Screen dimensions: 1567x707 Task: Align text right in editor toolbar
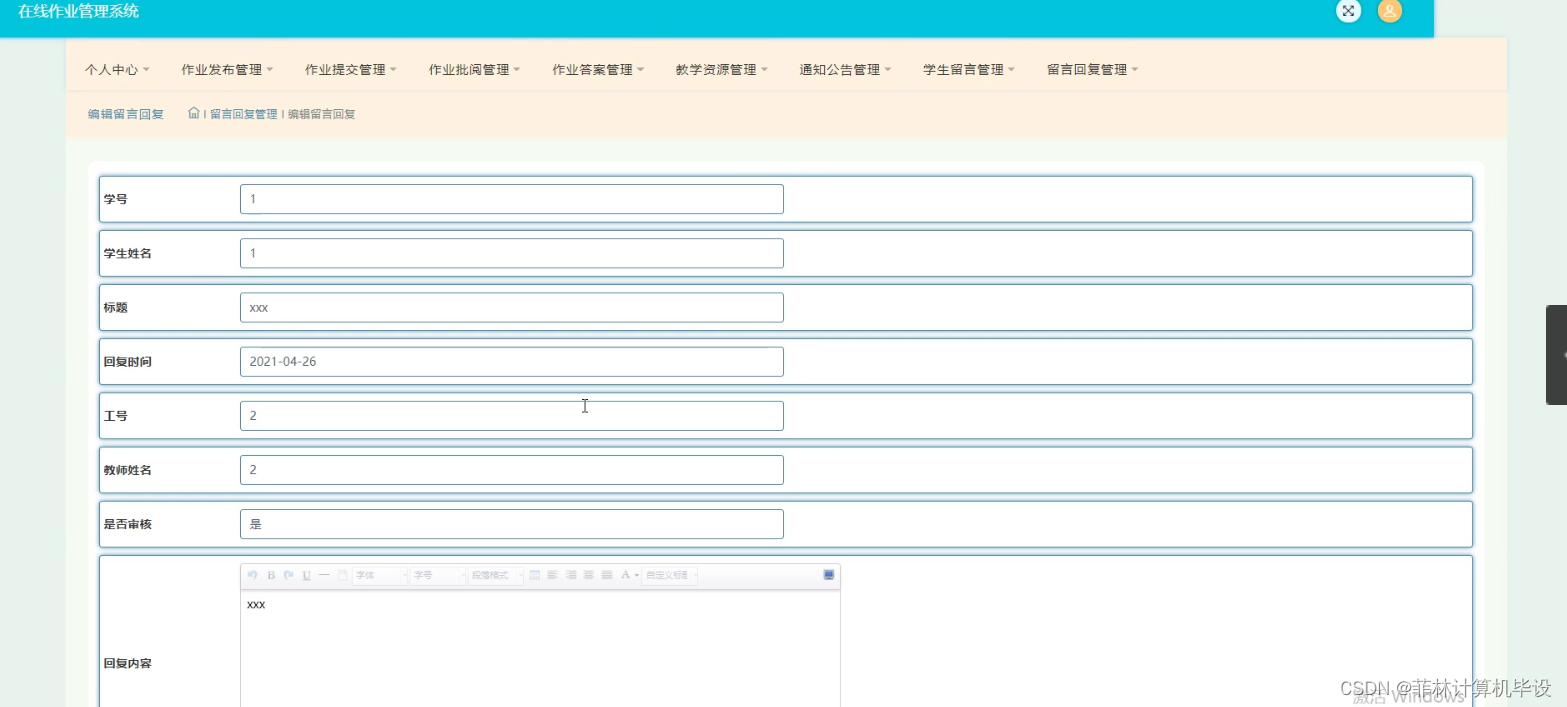tap(571, 575)
